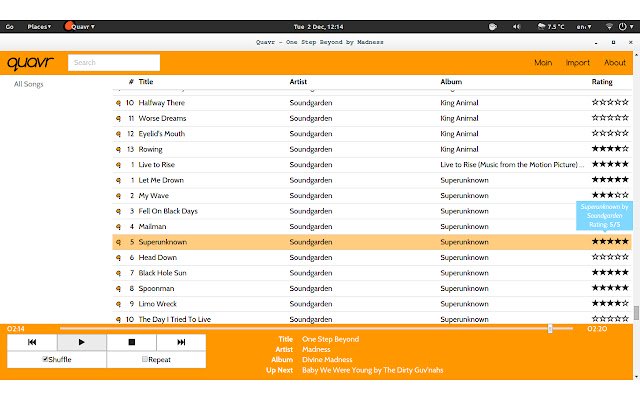Open the About page
The image size is (640, 400).
[x=615, y=62]
